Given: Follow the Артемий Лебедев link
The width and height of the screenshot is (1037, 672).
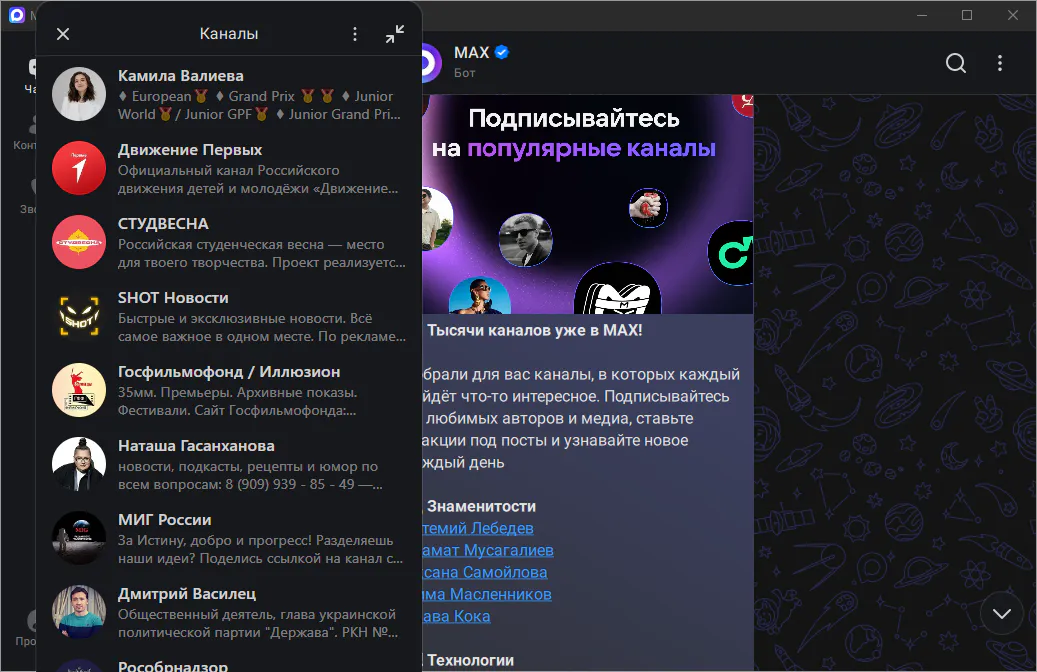Looking at the screenshot, I should pyautogui.click(x=478, y=528).
